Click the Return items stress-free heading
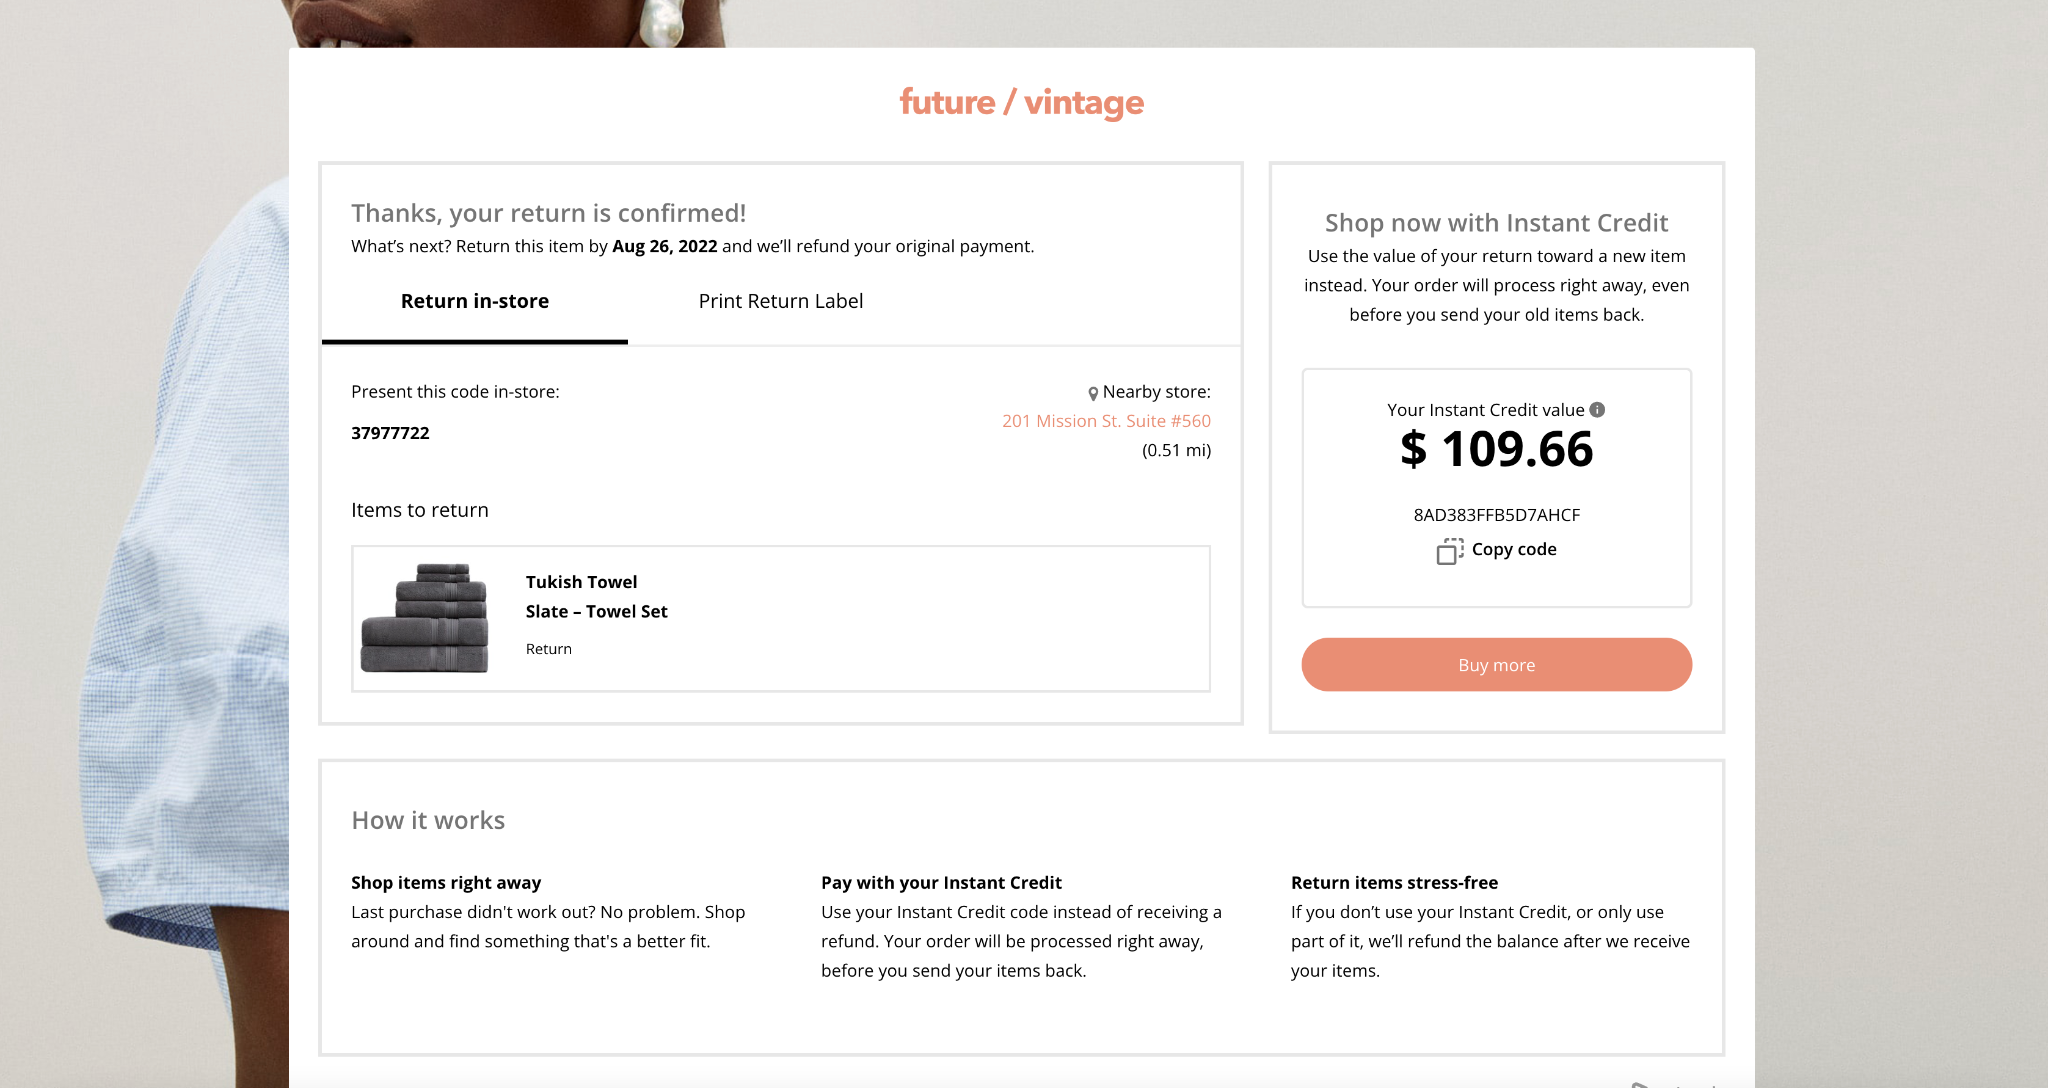The image size is (2048, 1088). (1394, 882)
